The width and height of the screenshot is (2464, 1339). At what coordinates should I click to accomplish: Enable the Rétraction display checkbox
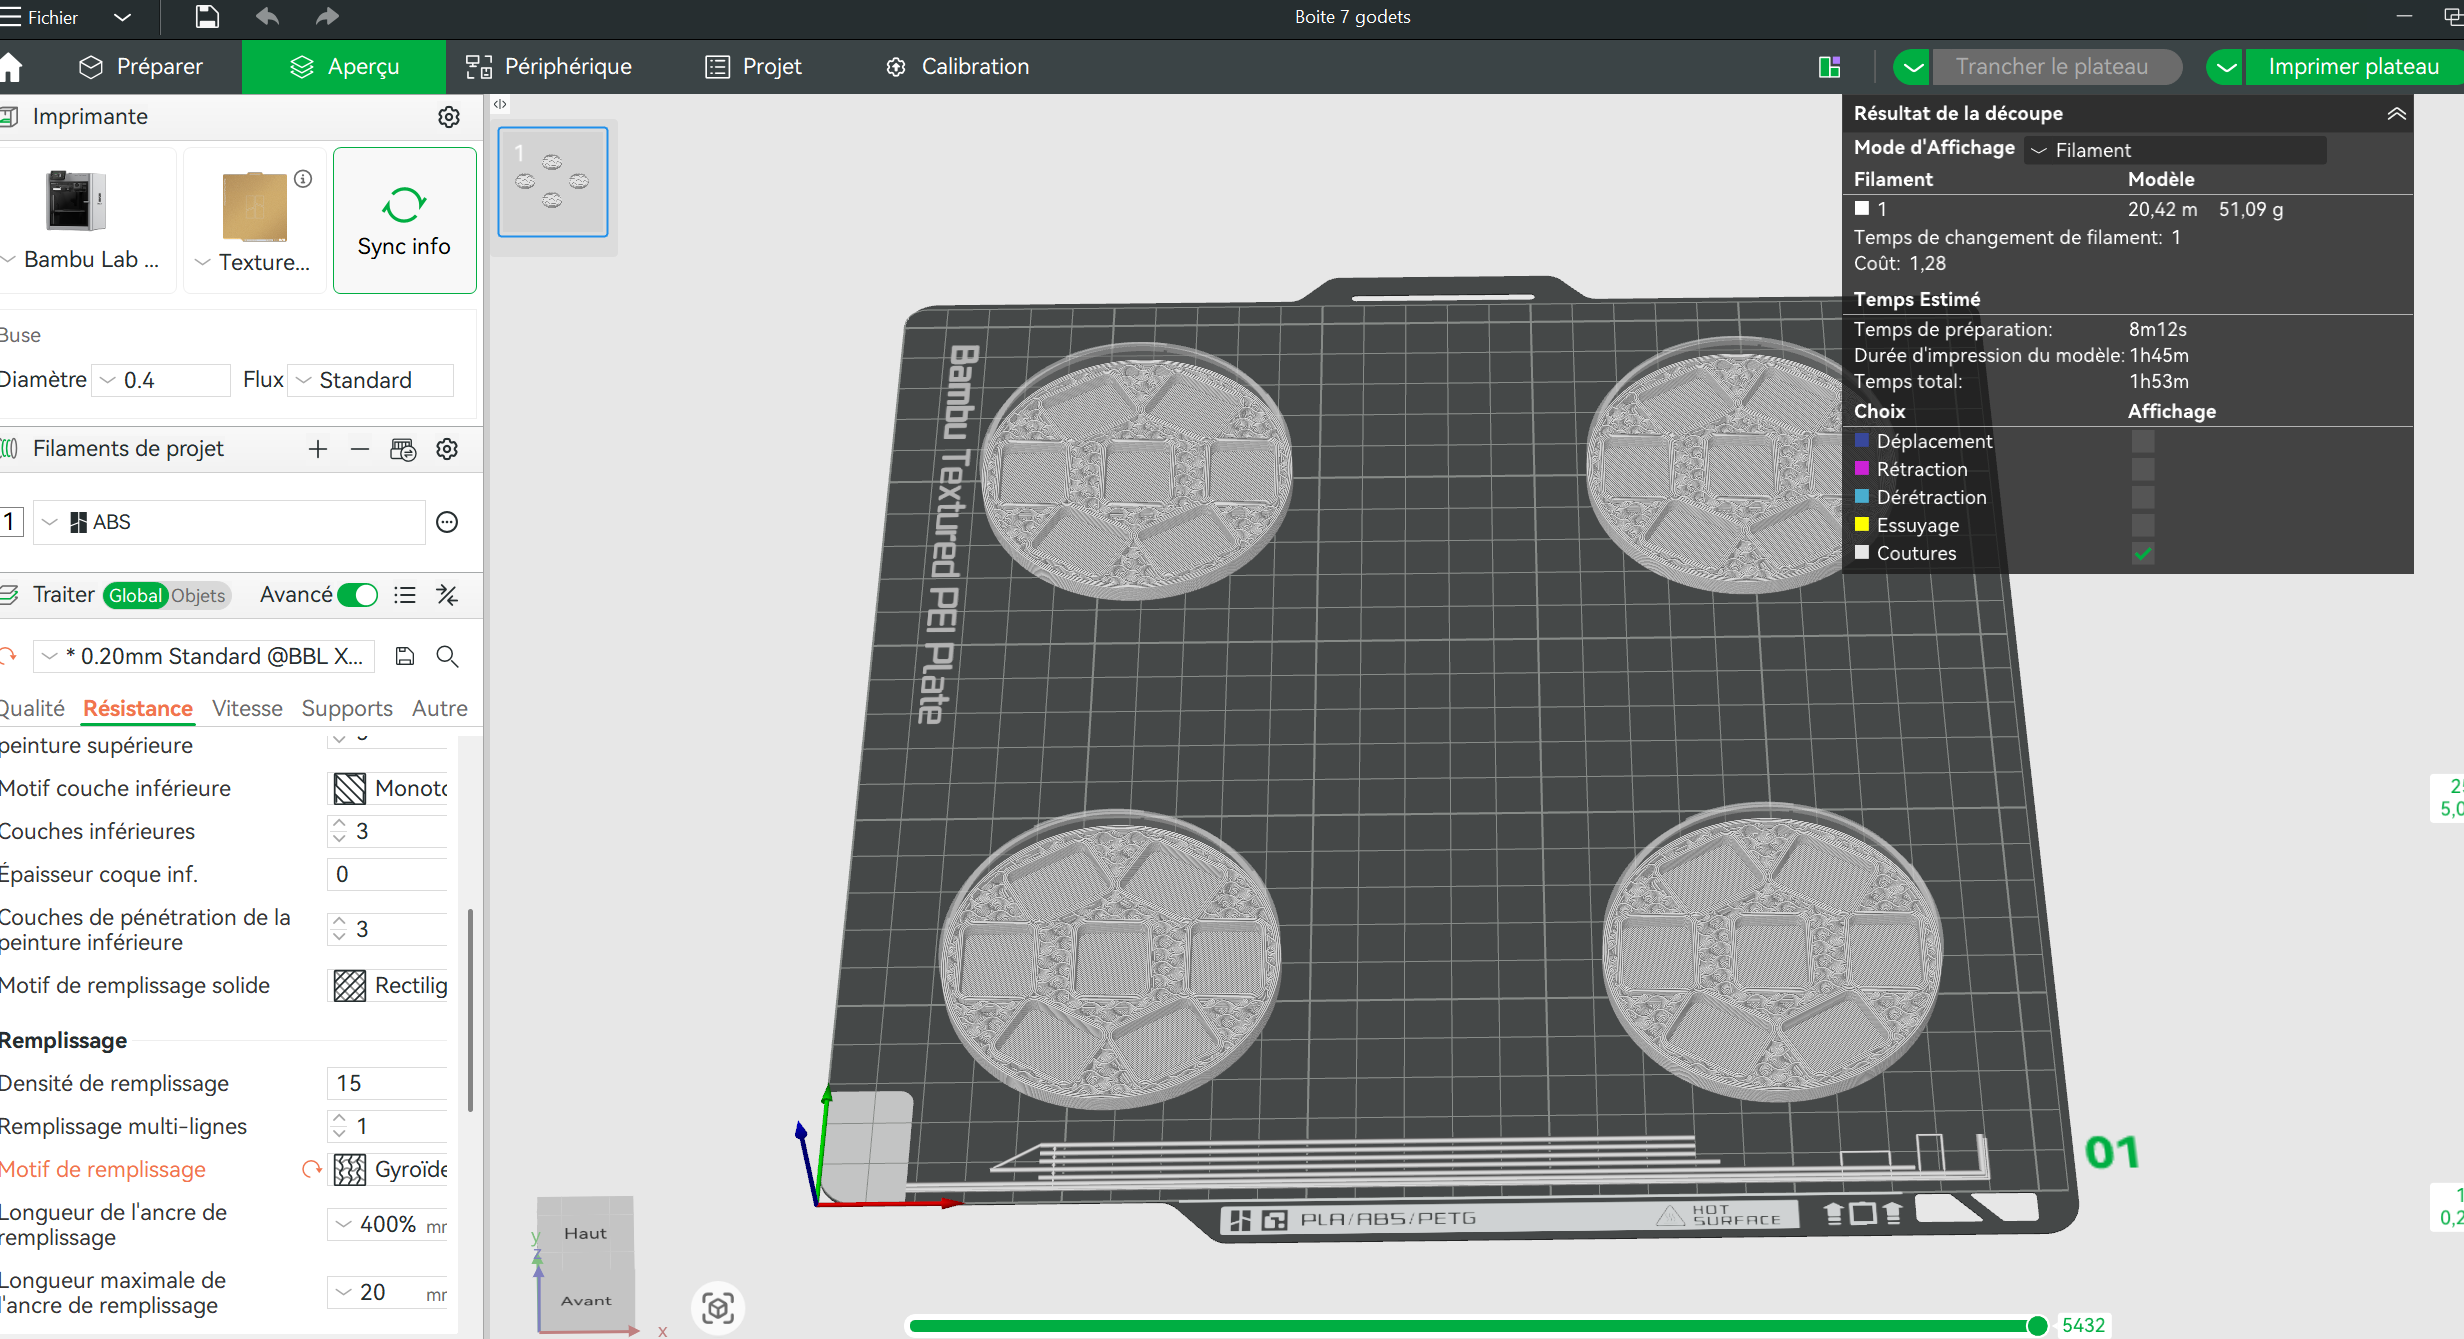point(2141,469)
